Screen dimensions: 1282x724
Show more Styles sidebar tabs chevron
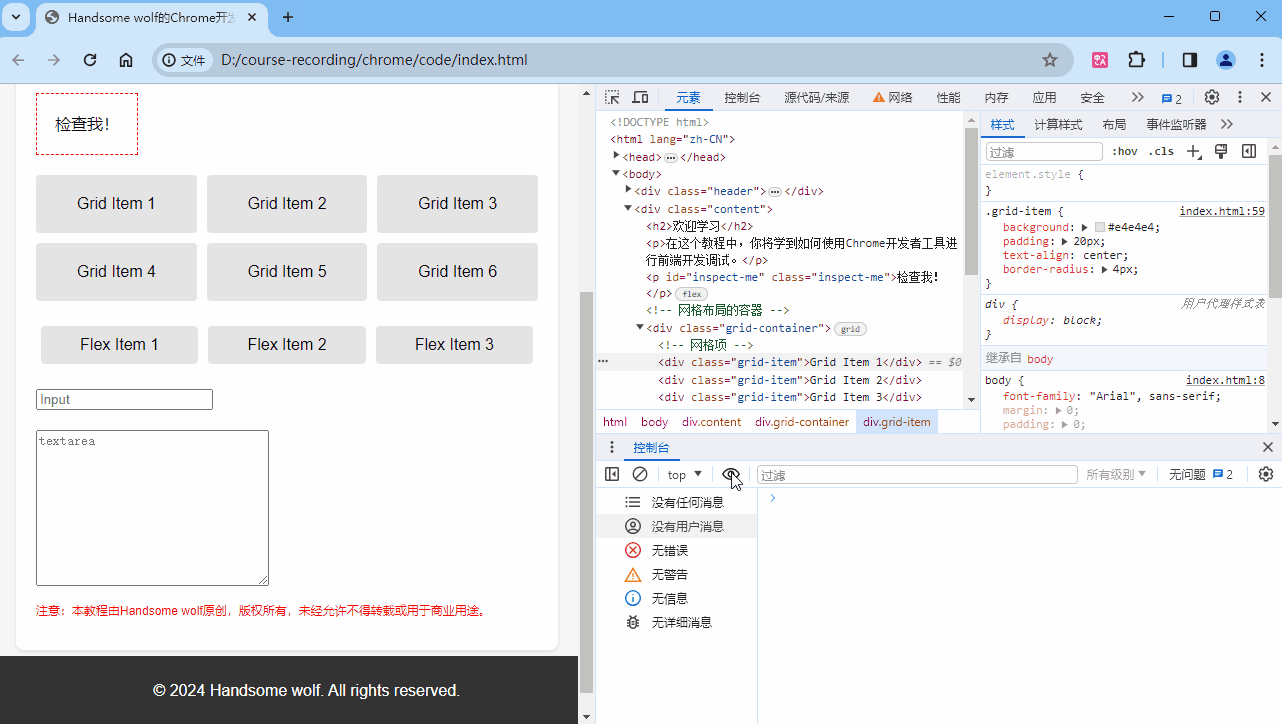click(1227, 124)
